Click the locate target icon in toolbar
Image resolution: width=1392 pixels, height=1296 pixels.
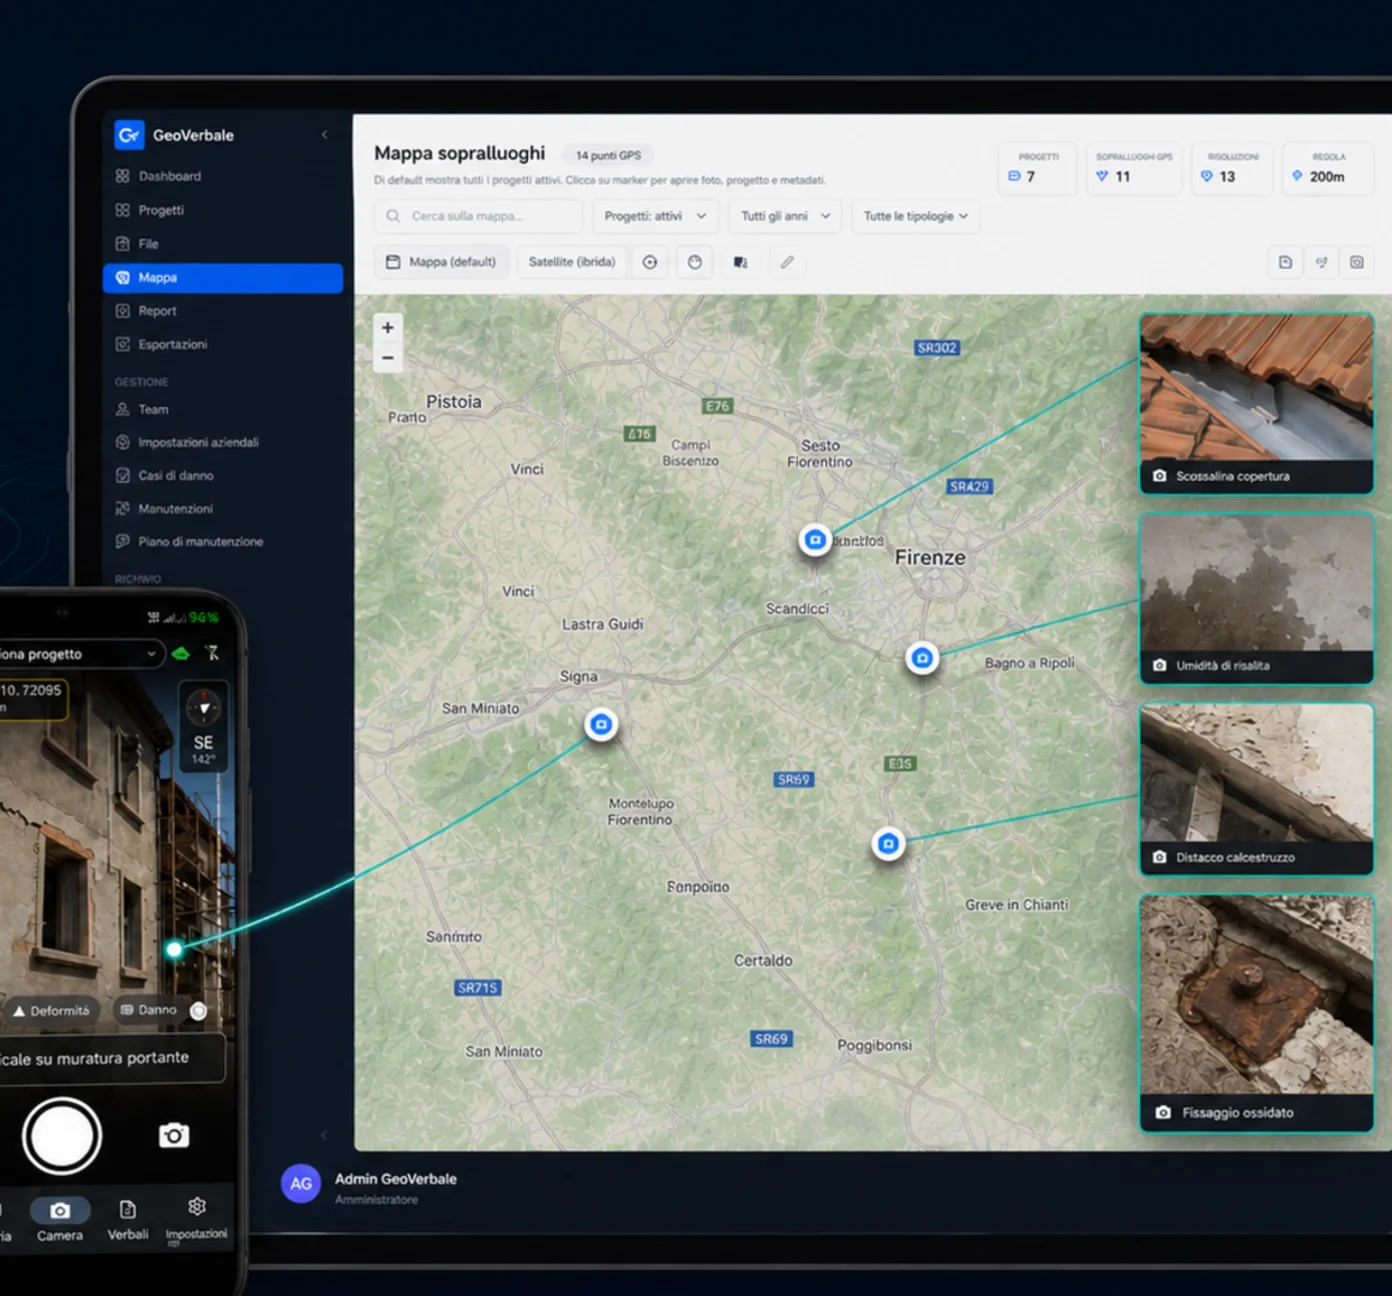click(x=650, y=262)
